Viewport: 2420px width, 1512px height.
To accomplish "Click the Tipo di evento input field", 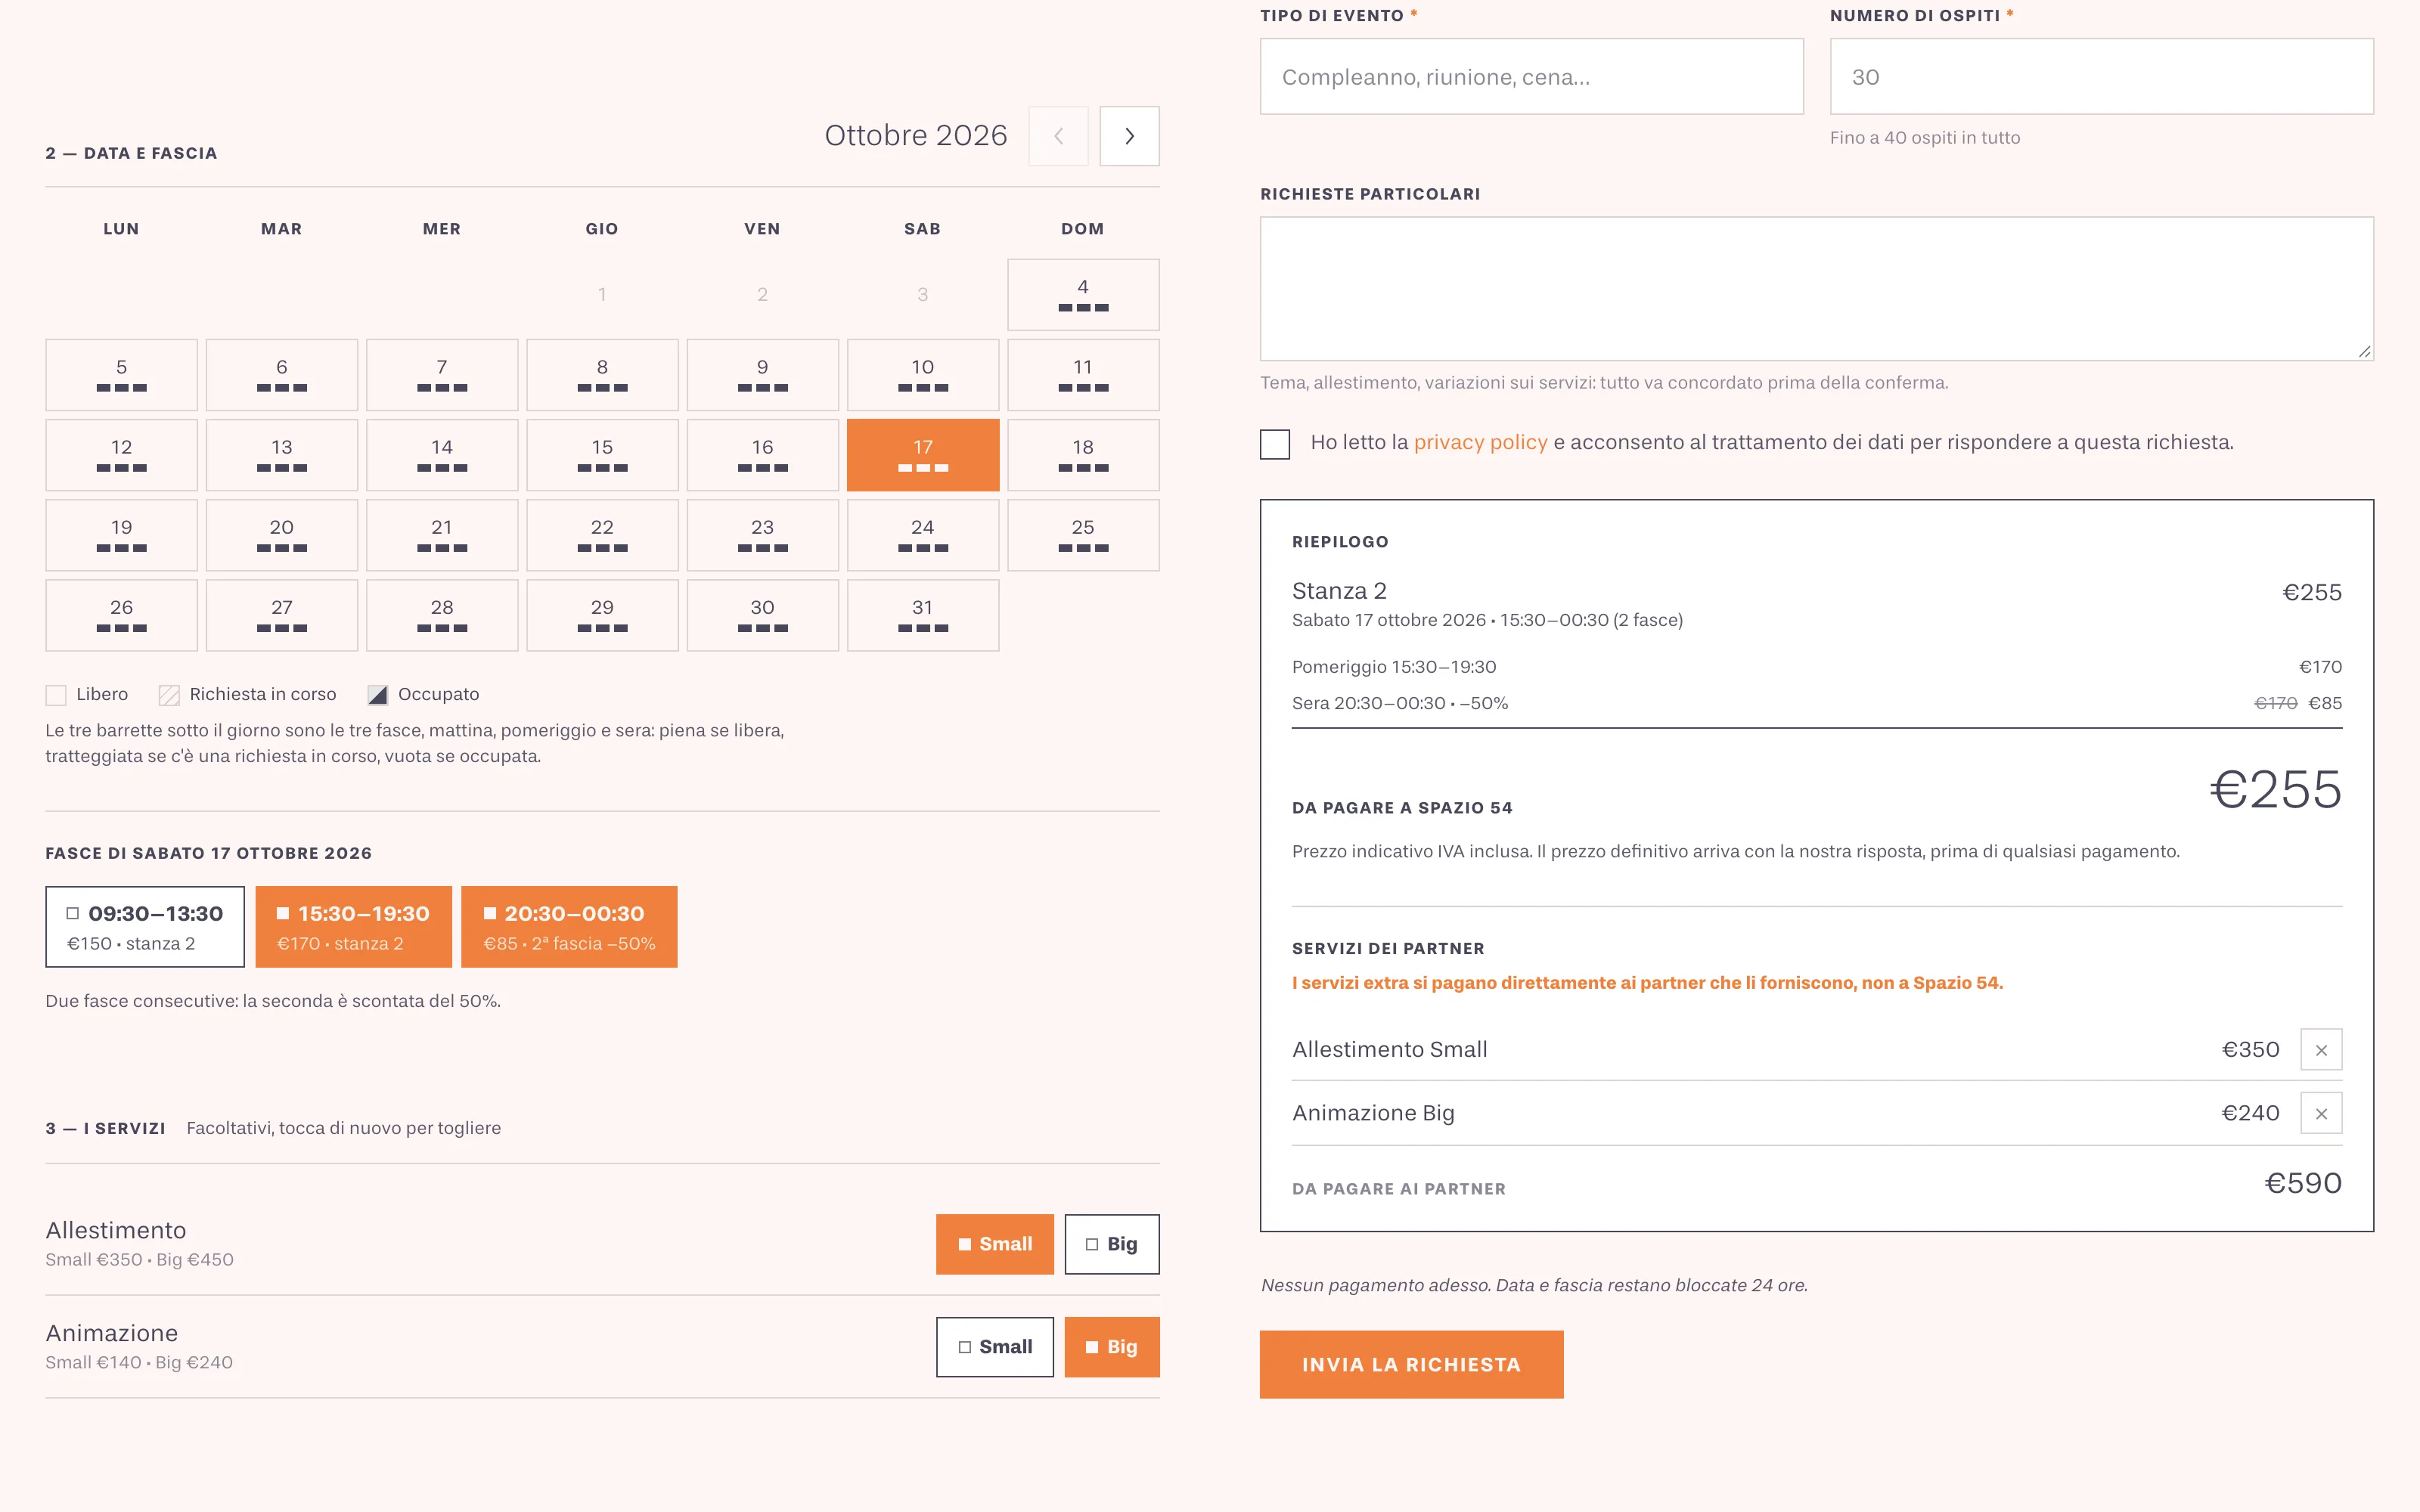I will 1531,77.
